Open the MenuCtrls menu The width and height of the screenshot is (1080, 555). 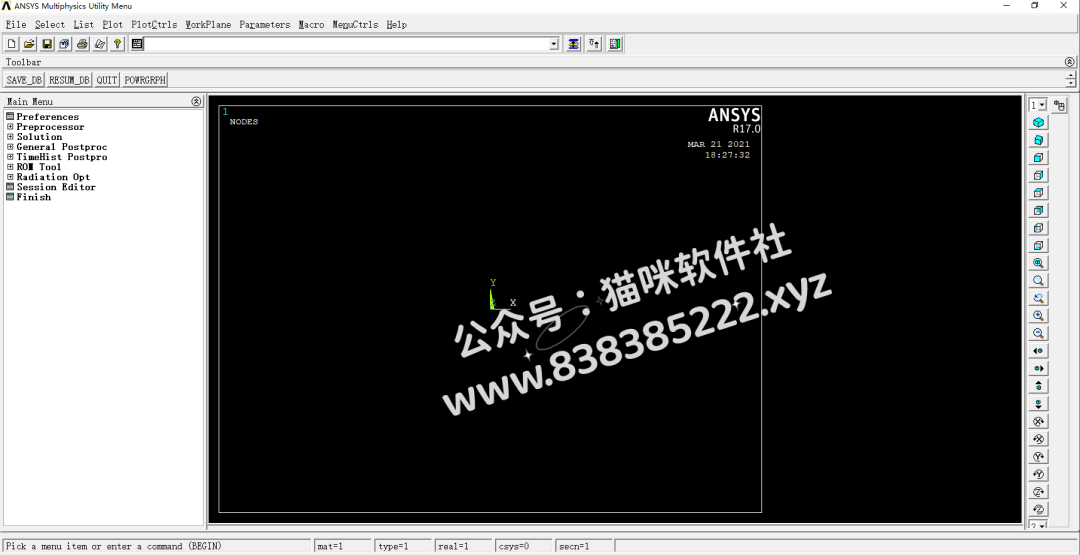click(x=355, y=25)
